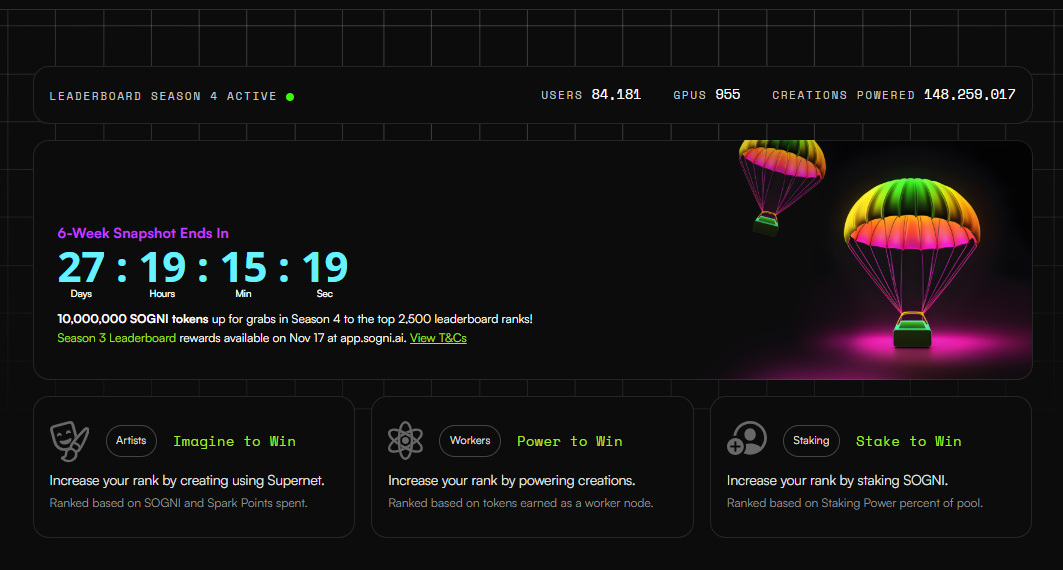Open the View T&Cs link
This screenshot has width=1063, height=570.
click(438, 338)
